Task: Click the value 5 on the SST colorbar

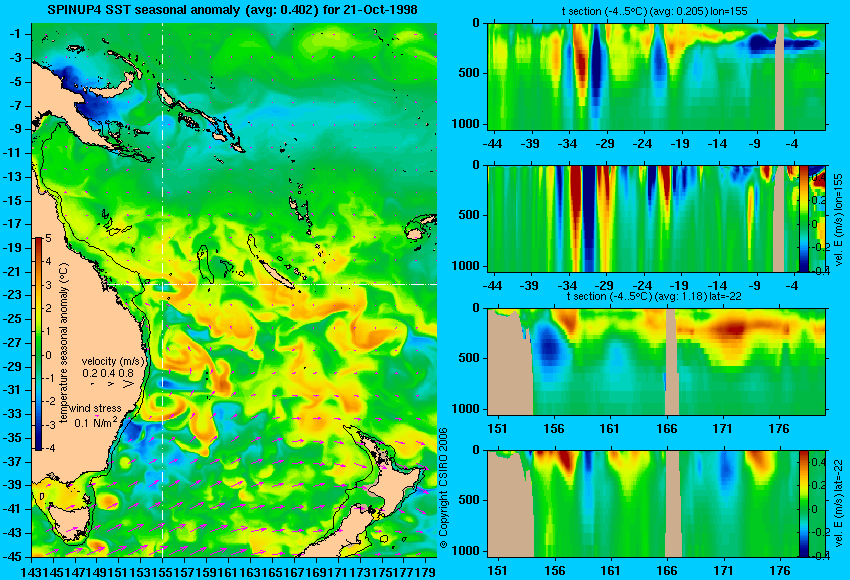Action: [x=48, y=238]
